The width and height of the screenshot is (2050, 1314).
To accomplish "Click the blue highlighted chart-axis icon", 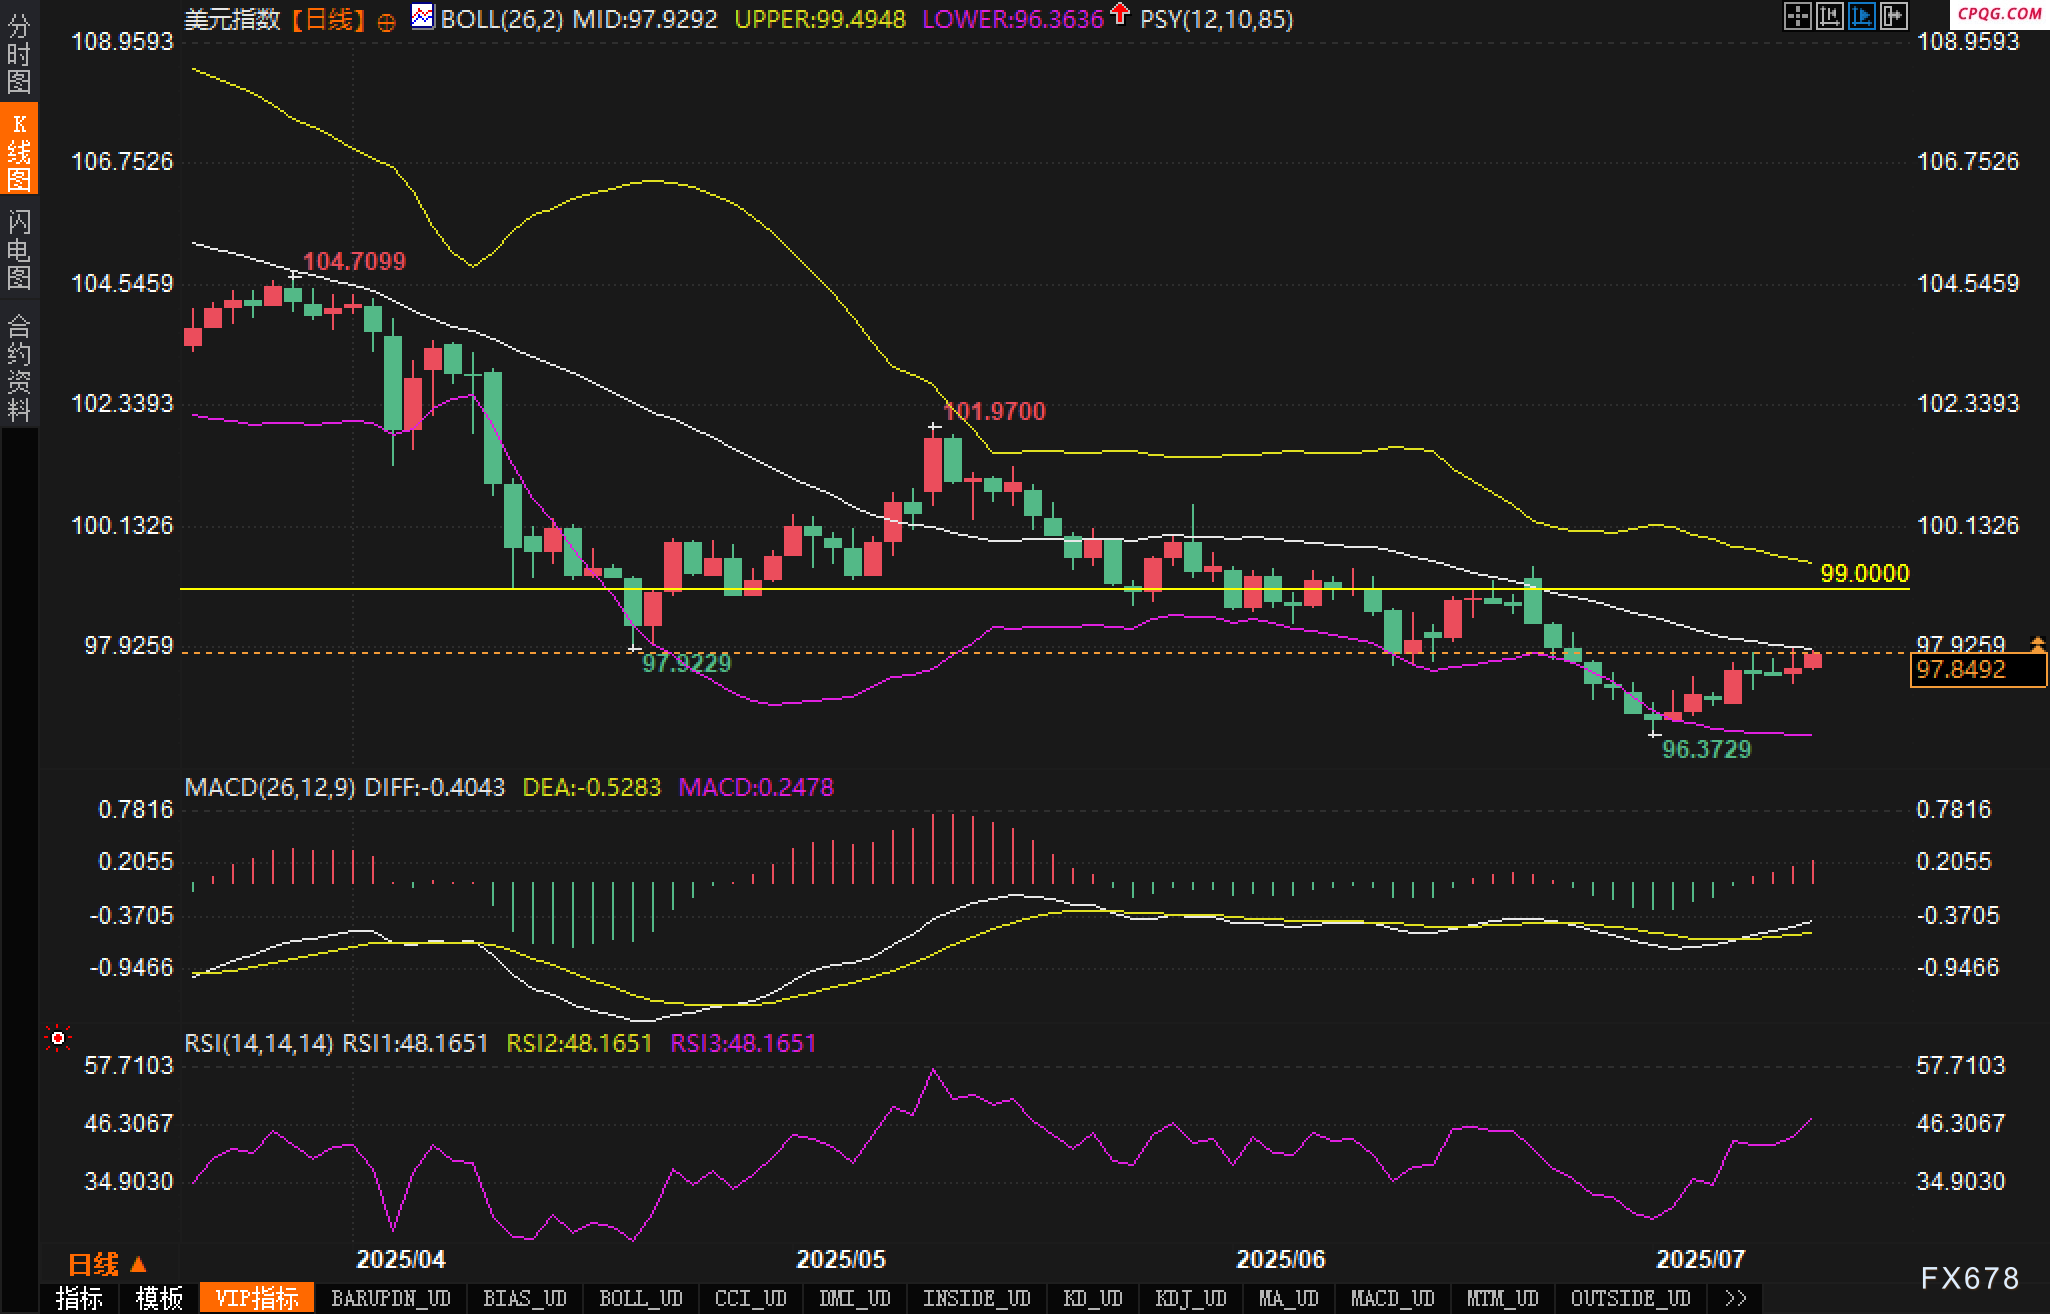I will [1861, 16].
